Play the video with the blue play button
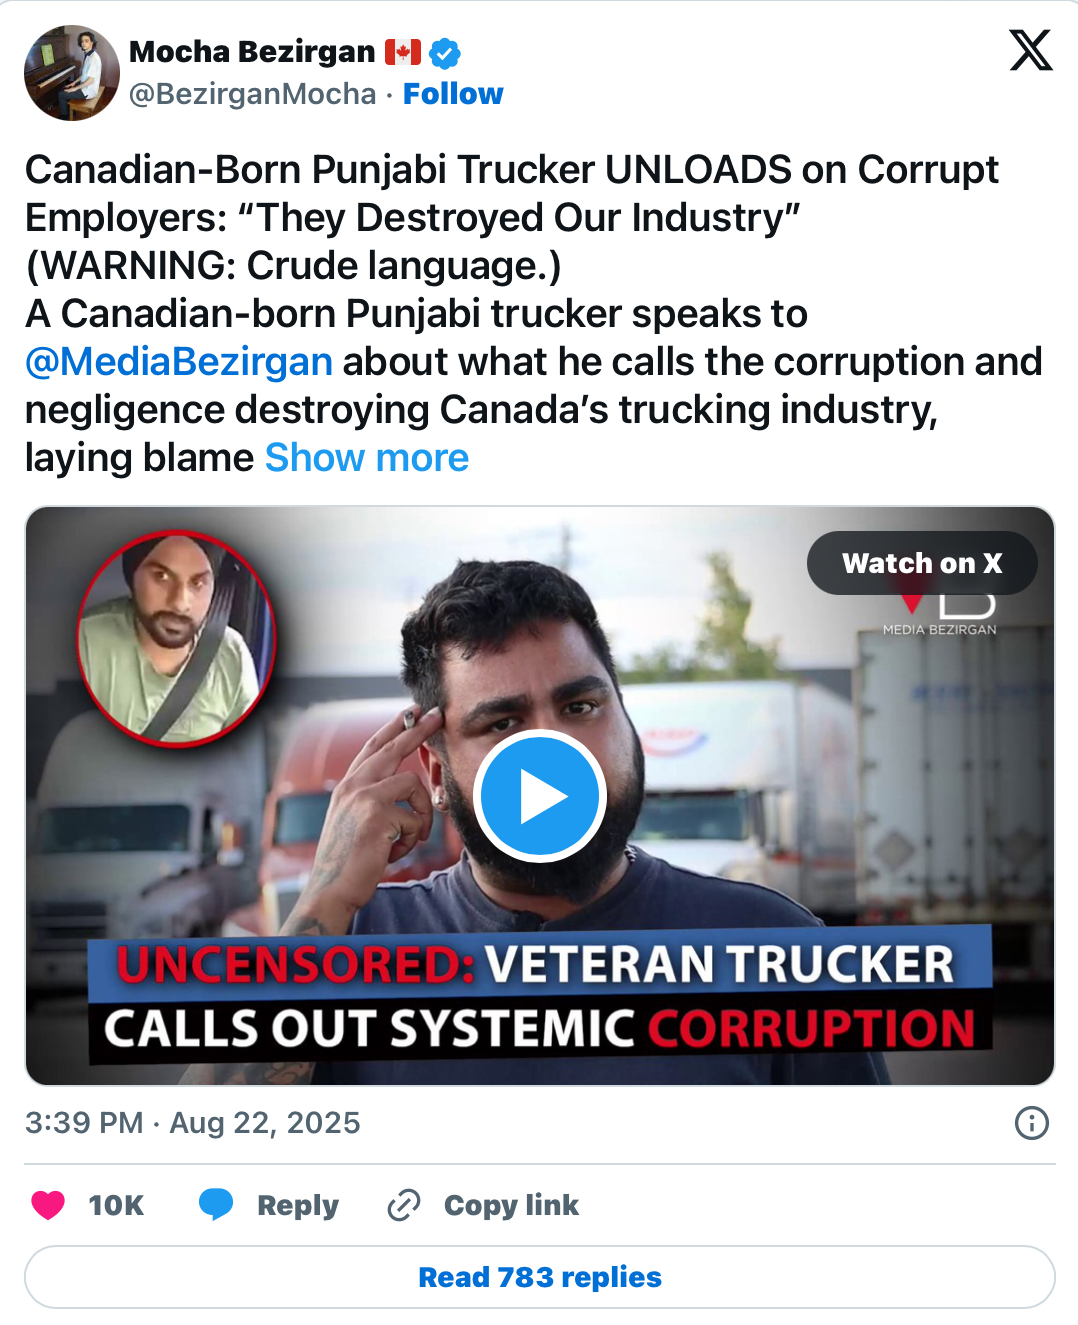 (x=540, y=797)
